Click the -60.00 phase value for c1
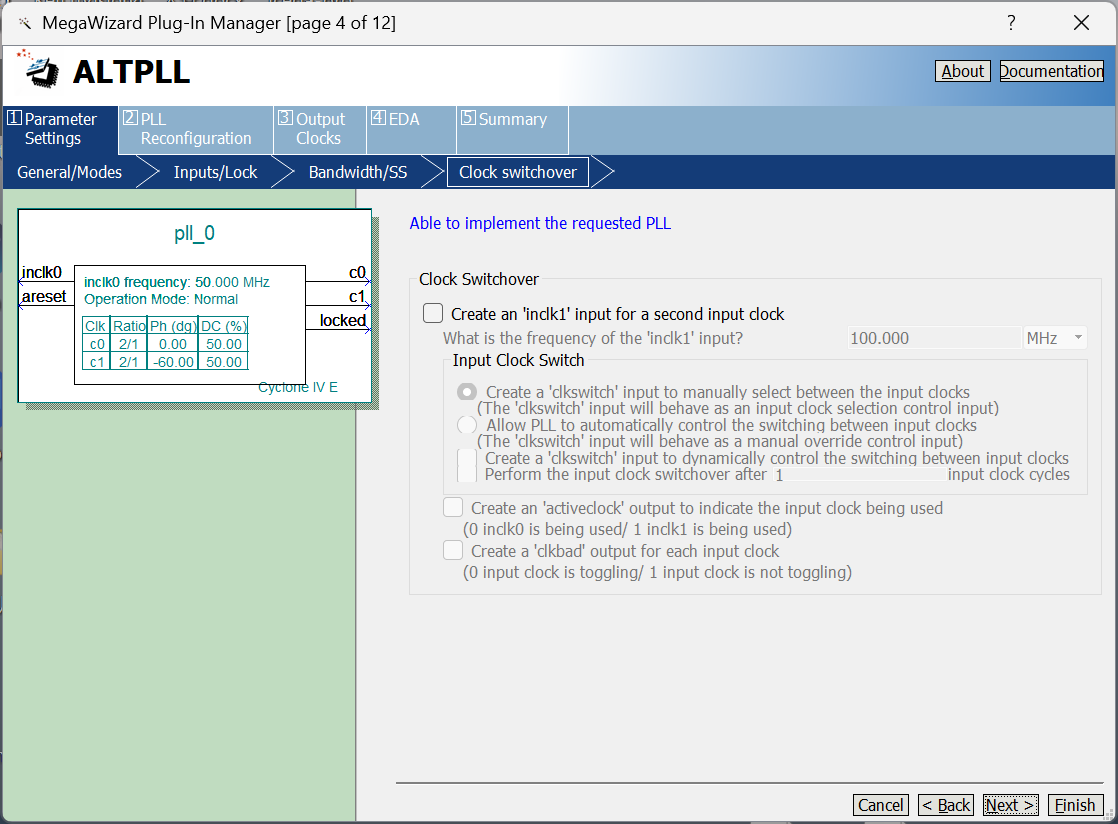1118x824 pixels. point(173,362)
